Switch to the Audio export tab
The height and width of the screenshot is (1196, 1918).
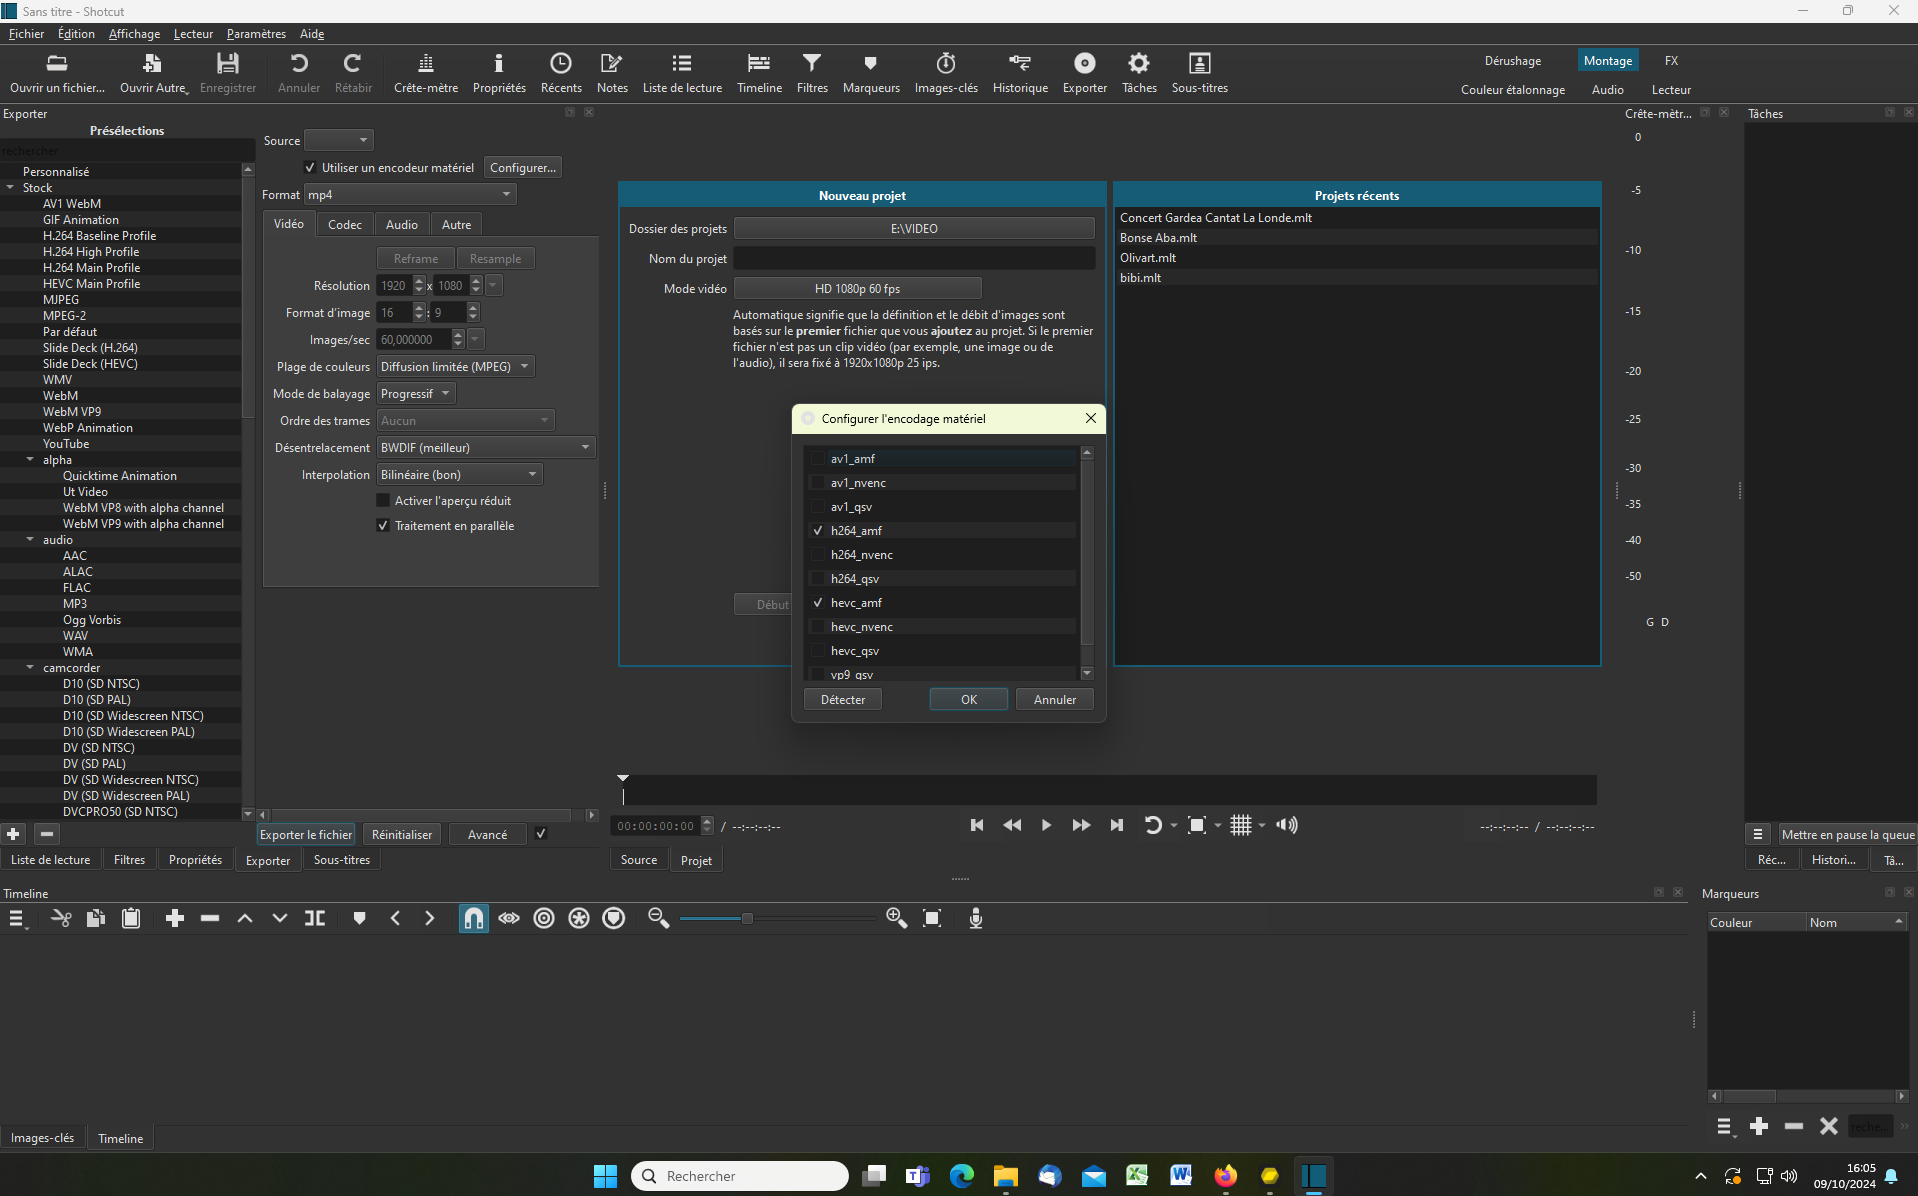coord(402,225)
